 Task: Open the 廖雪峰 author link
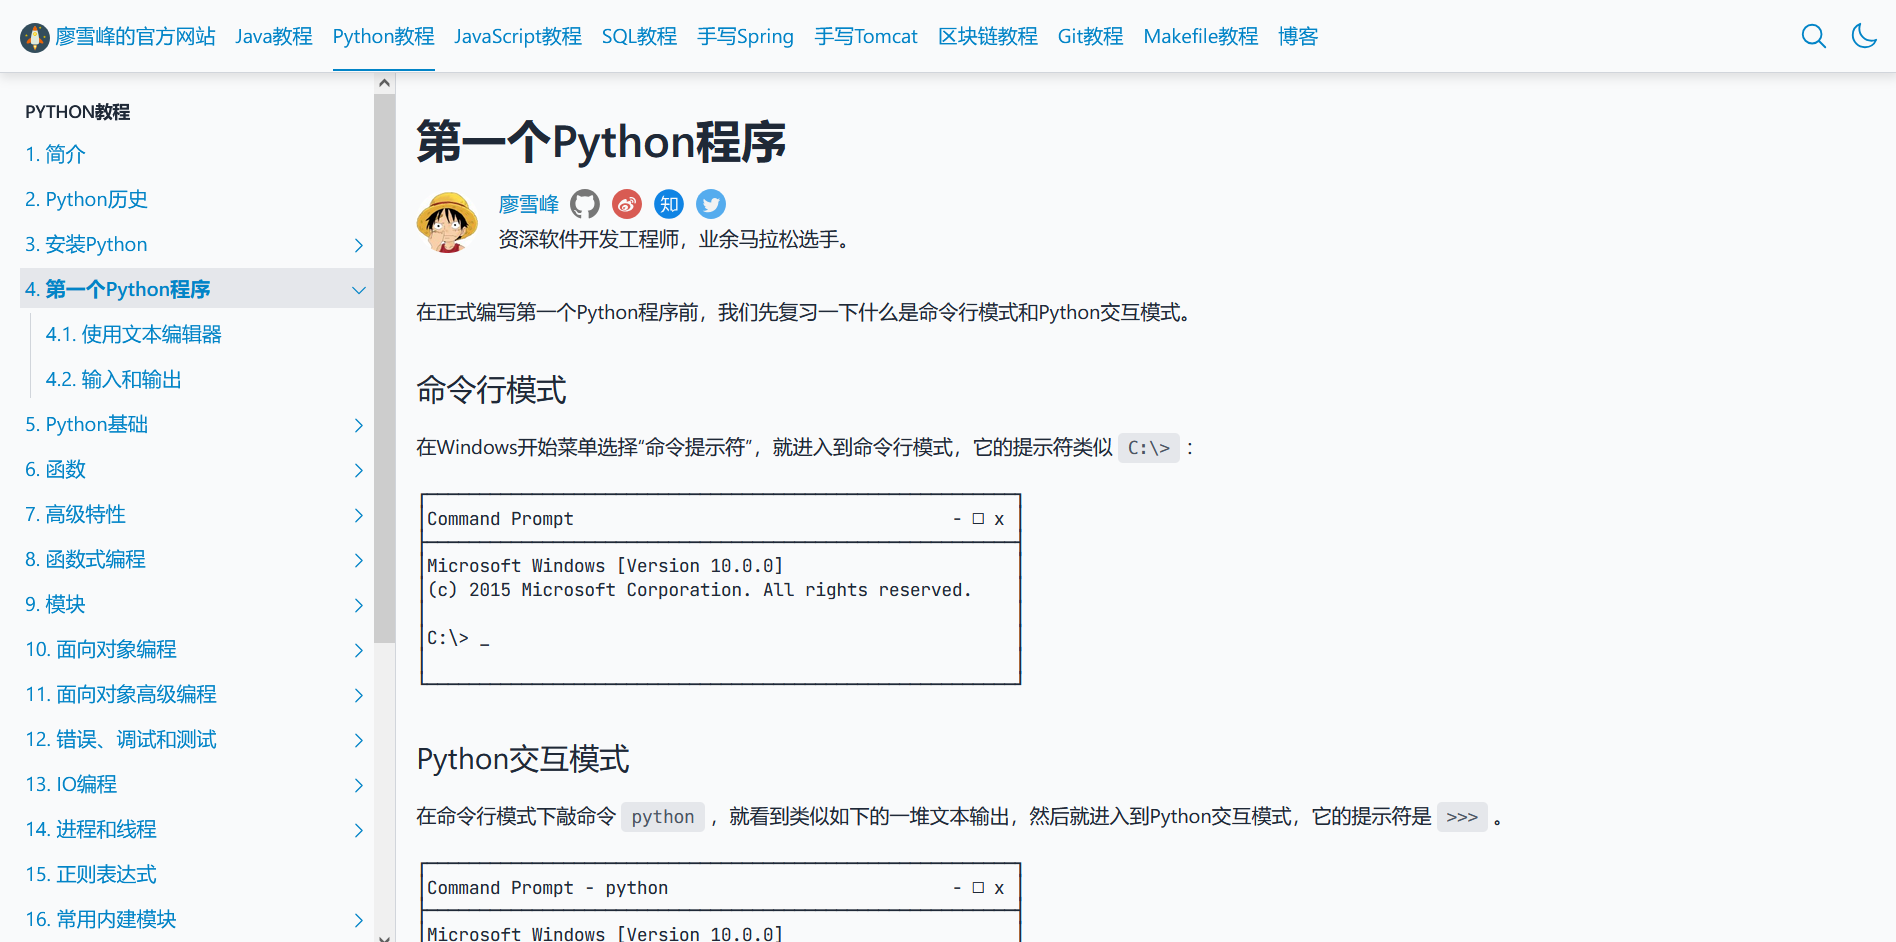529,204
